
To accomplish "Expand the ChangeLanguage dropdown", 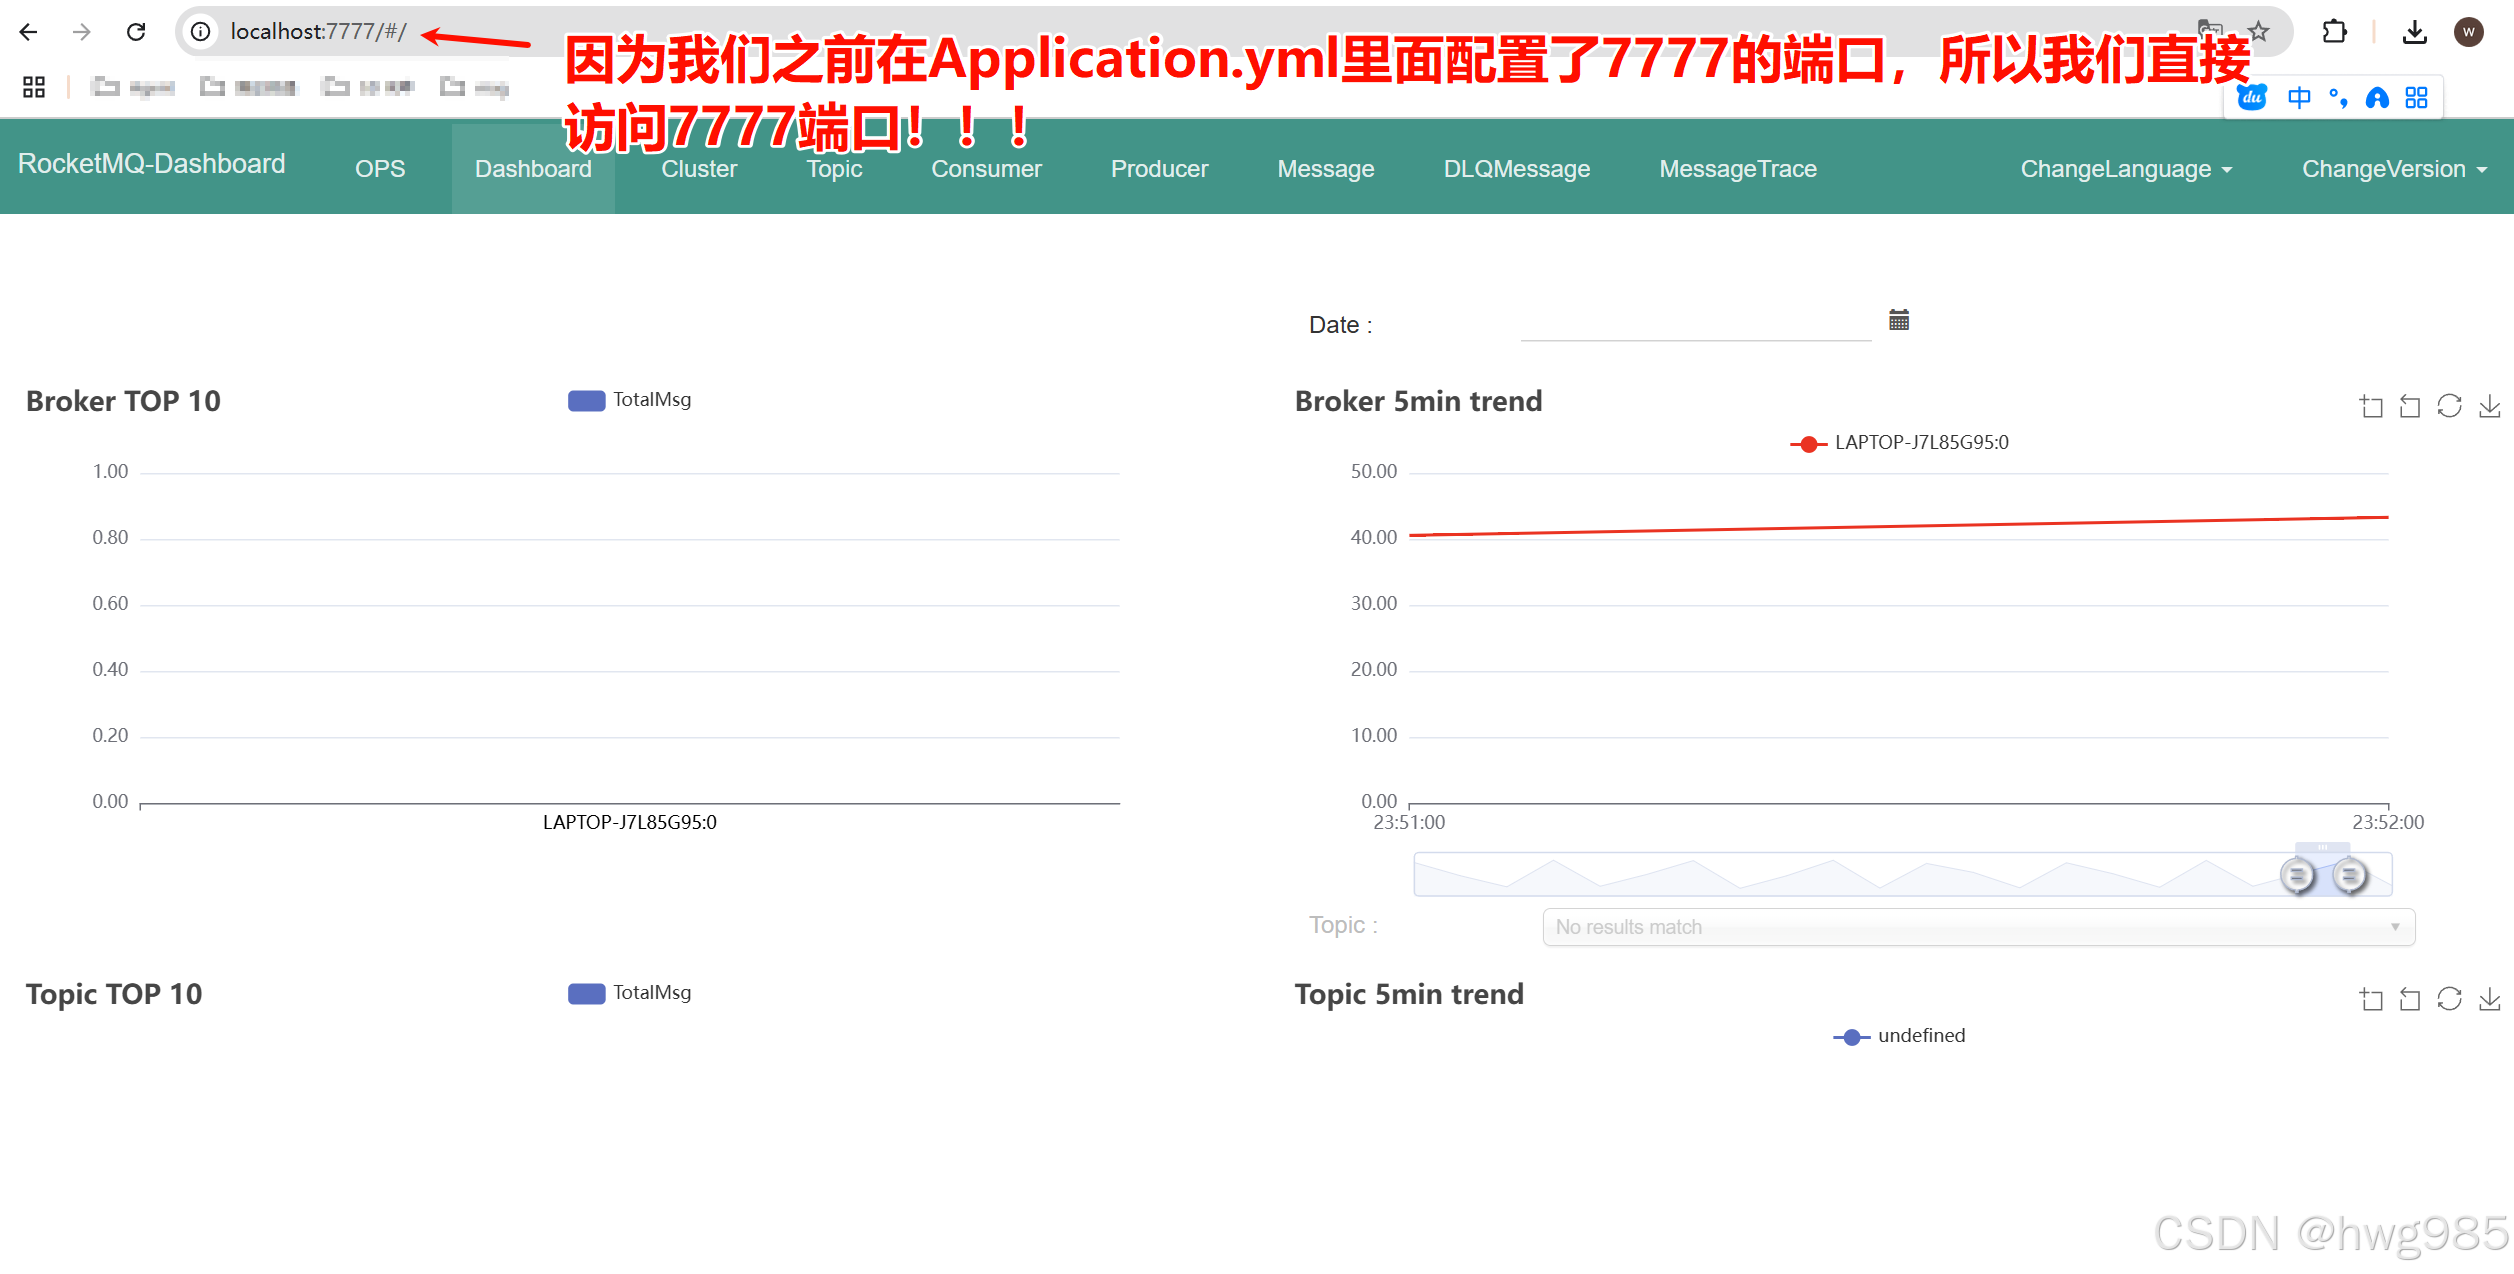I will pos(2126,169).
